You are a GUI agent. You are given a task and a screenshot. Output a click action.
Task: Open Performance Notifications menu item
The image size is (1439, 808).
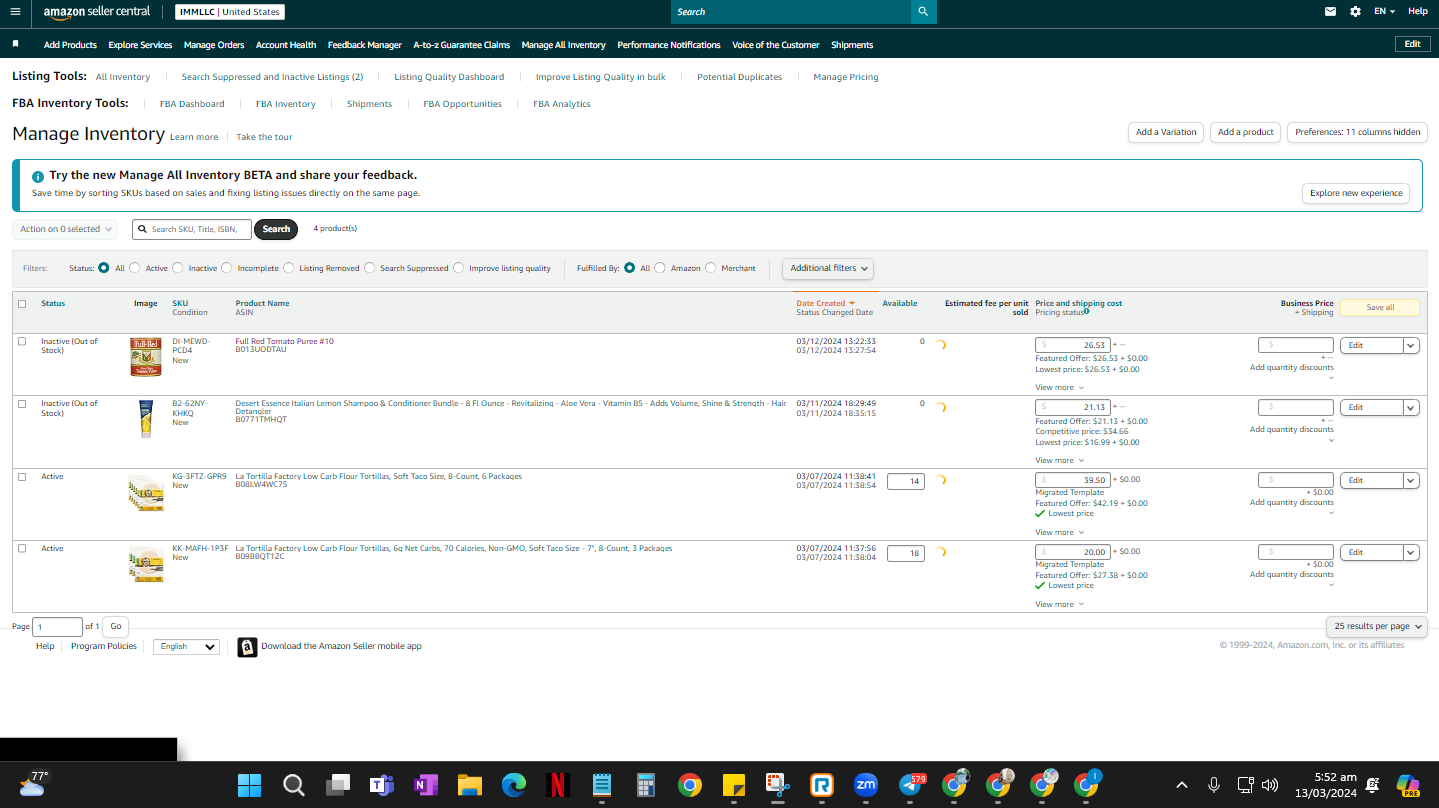(669, 45)
